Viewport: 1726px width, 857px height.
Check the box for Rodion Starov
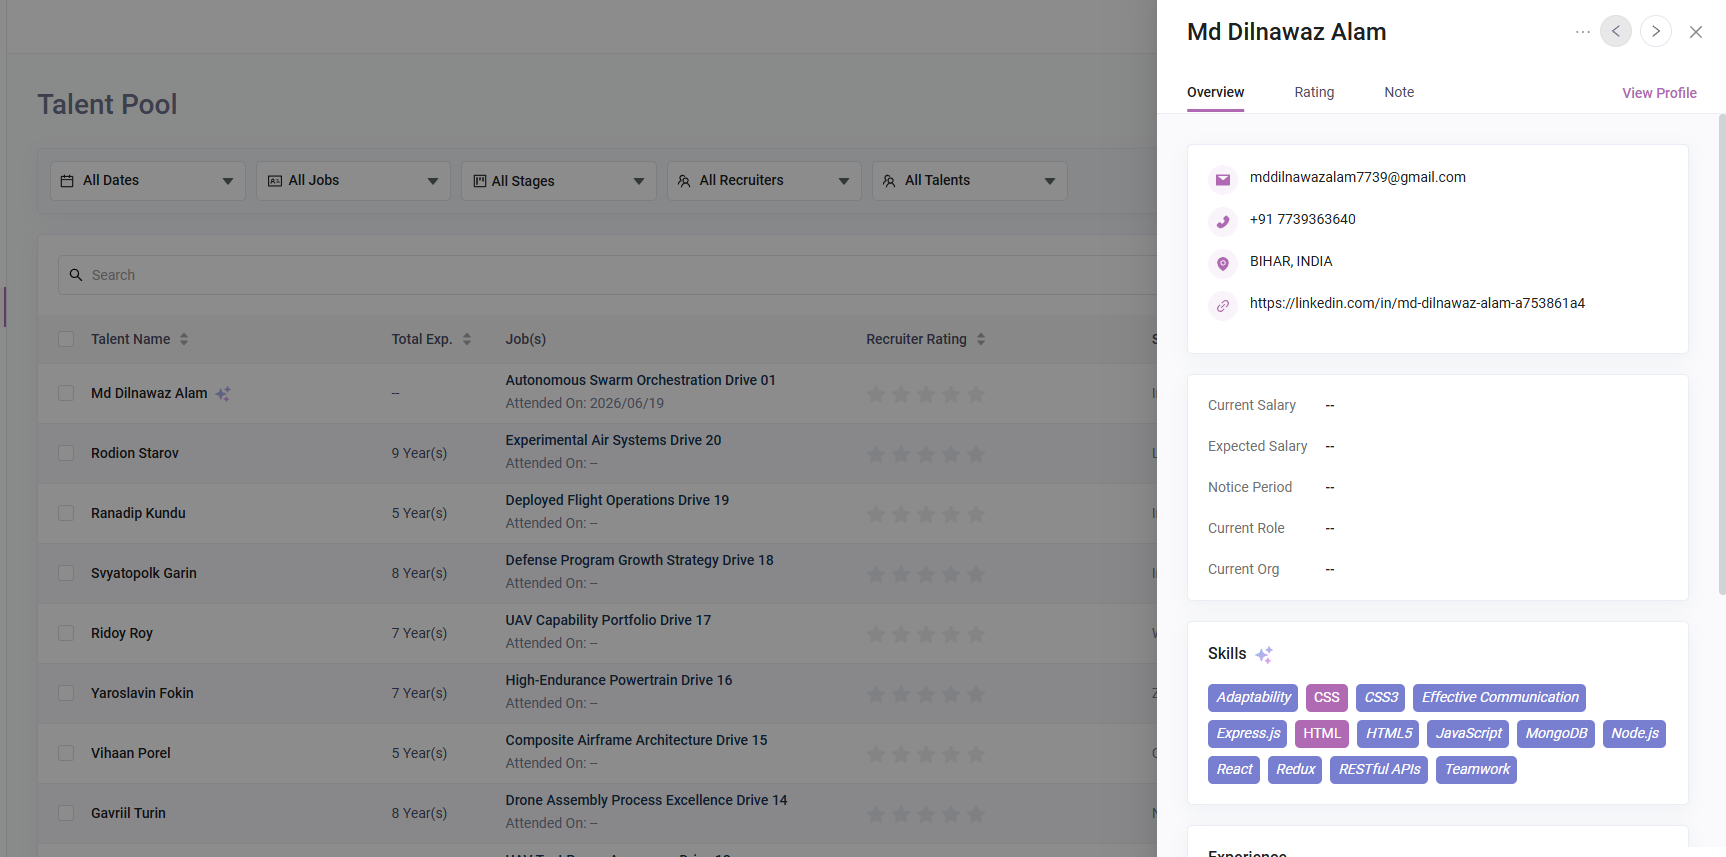coord(66,453)
